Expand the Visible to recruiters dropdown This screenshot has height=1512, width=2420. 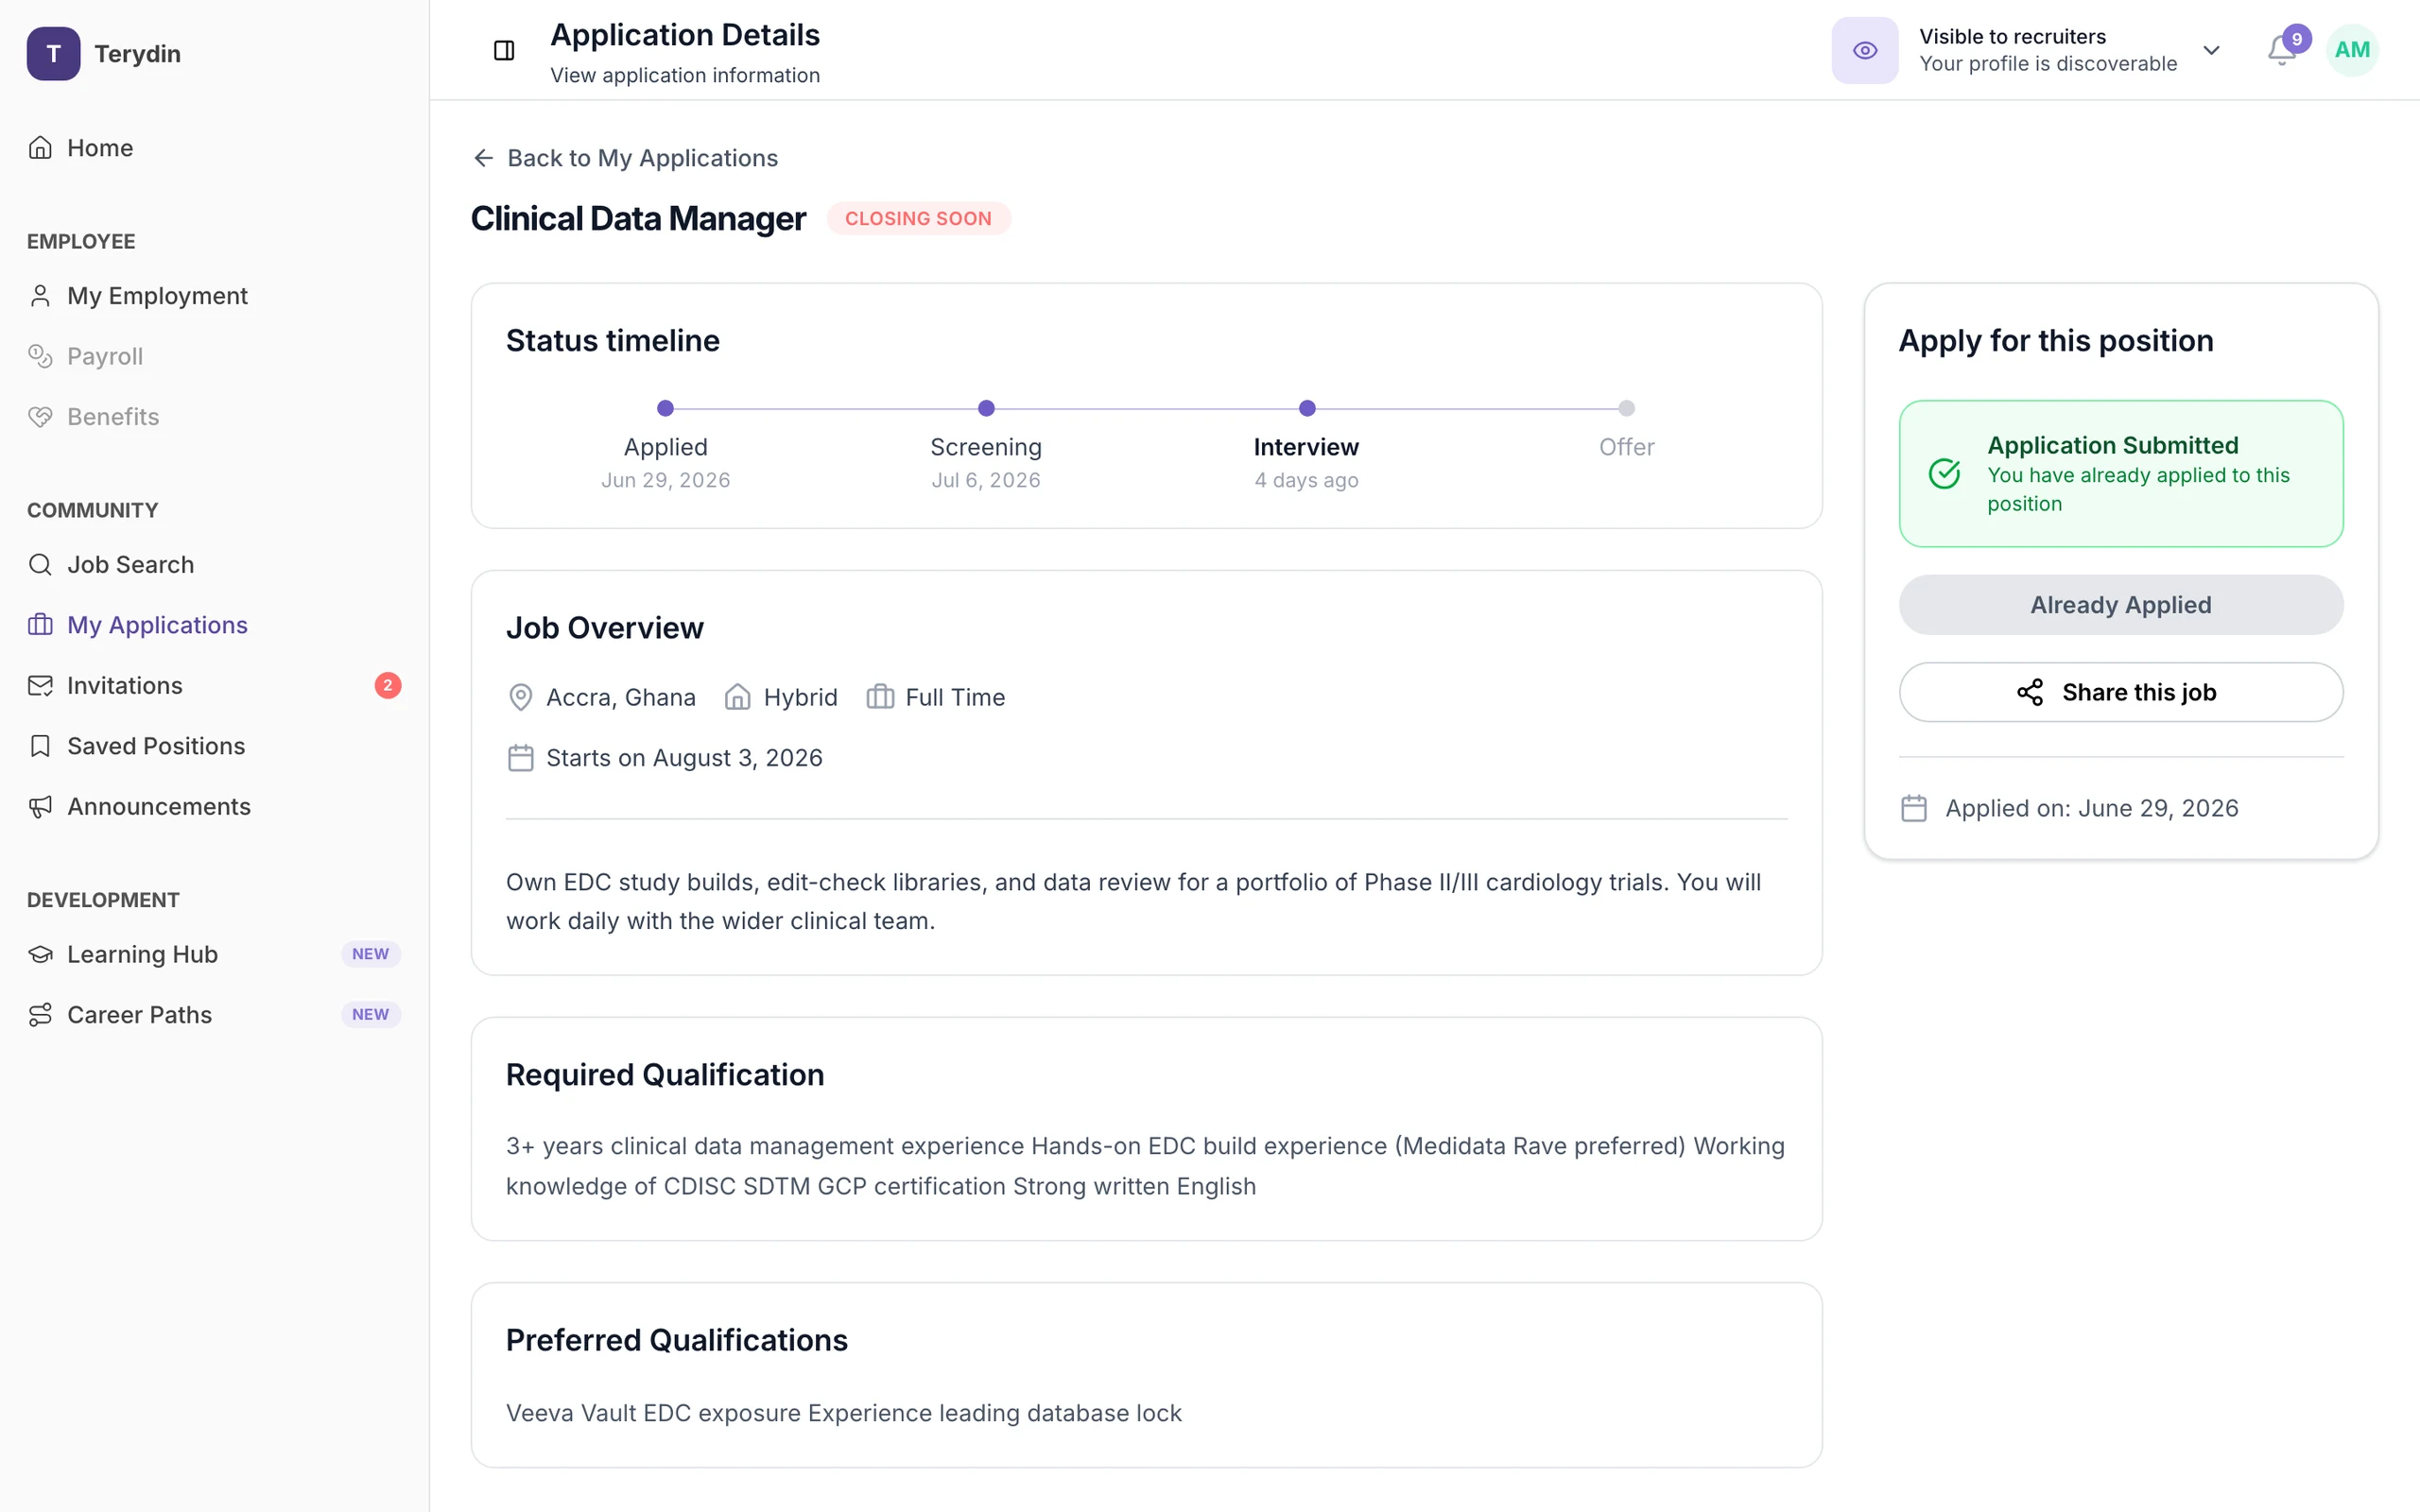2211,50
